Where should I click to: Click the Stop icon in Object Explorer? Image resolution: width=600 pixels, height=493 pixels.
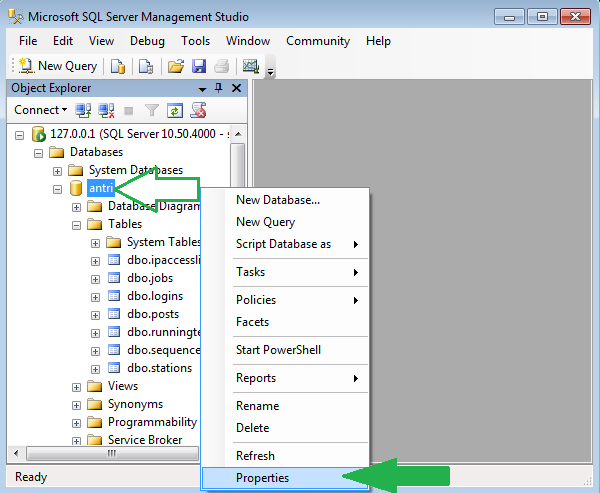[129, 111]
